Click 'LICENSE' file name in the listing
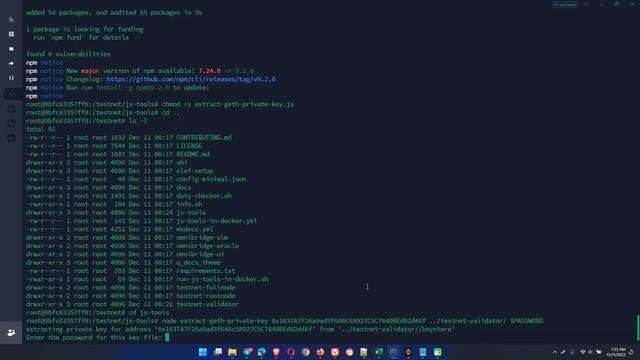Image resolution: width=640 pixels, height=360 pixels. 189,146
